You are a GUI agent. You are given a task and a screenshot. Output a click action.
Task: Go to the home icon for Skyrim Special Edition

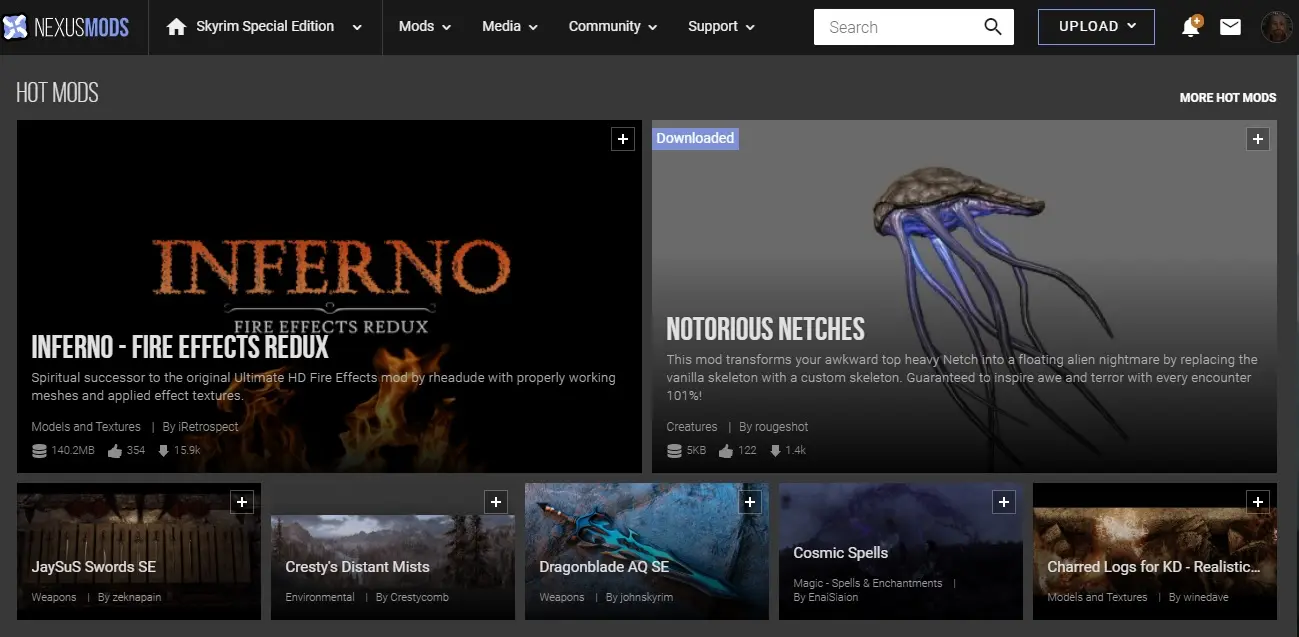177,27
